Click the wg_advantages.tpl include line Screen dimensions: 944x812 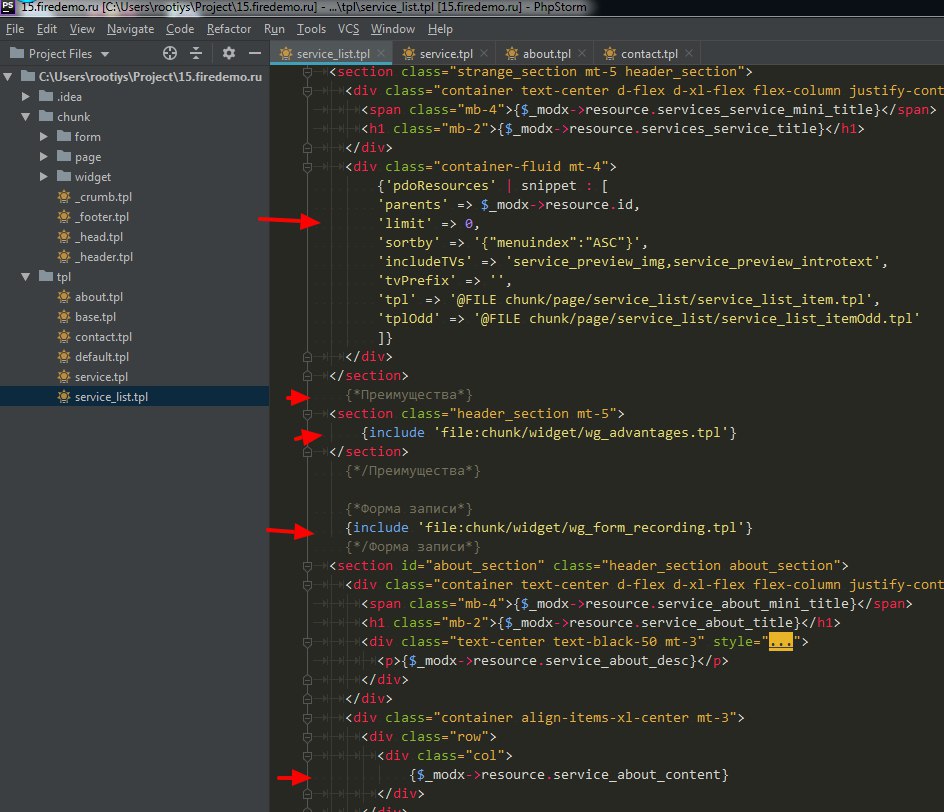(548, 433)
